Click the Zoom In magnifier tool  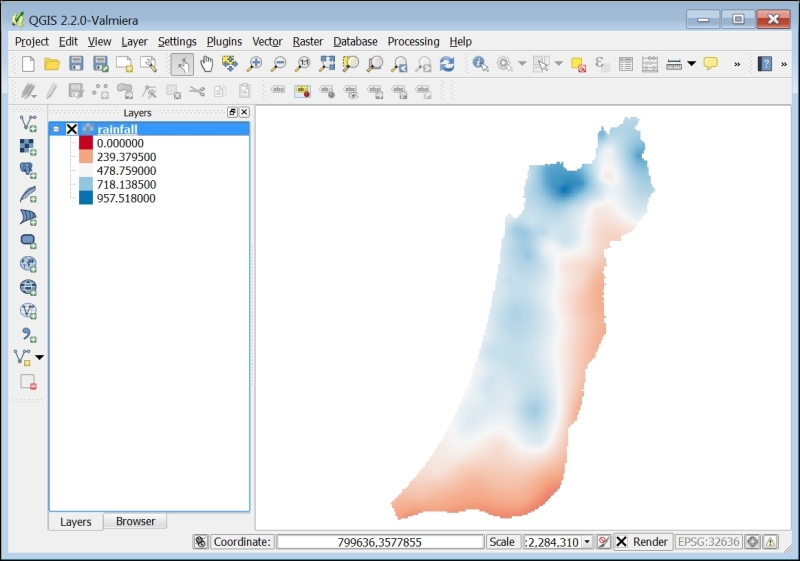click(254, 64)
